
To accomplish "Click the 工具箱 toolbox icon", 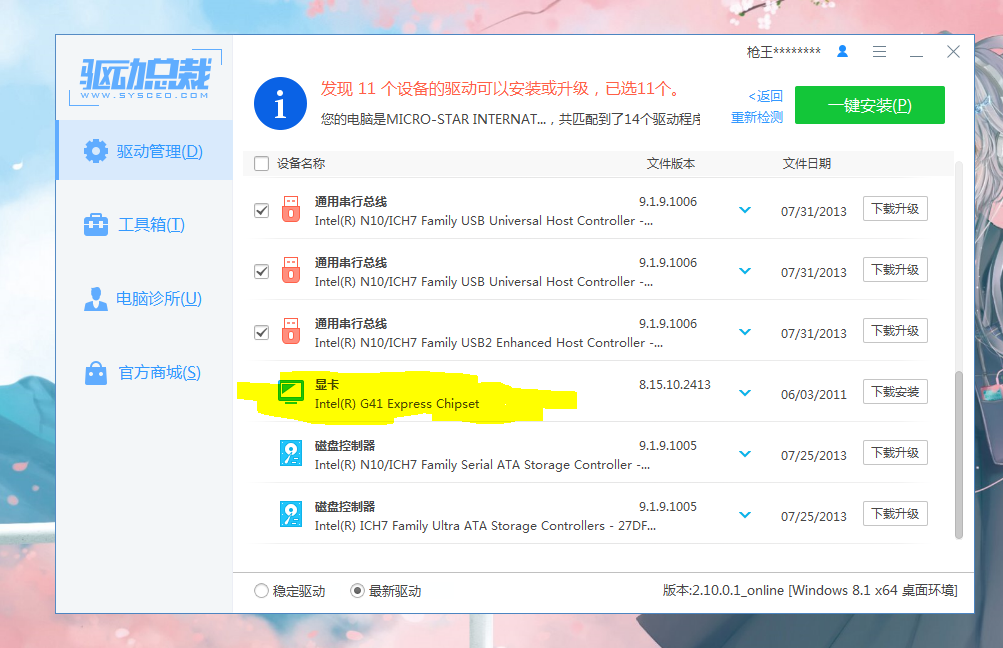I will (96, 225).
